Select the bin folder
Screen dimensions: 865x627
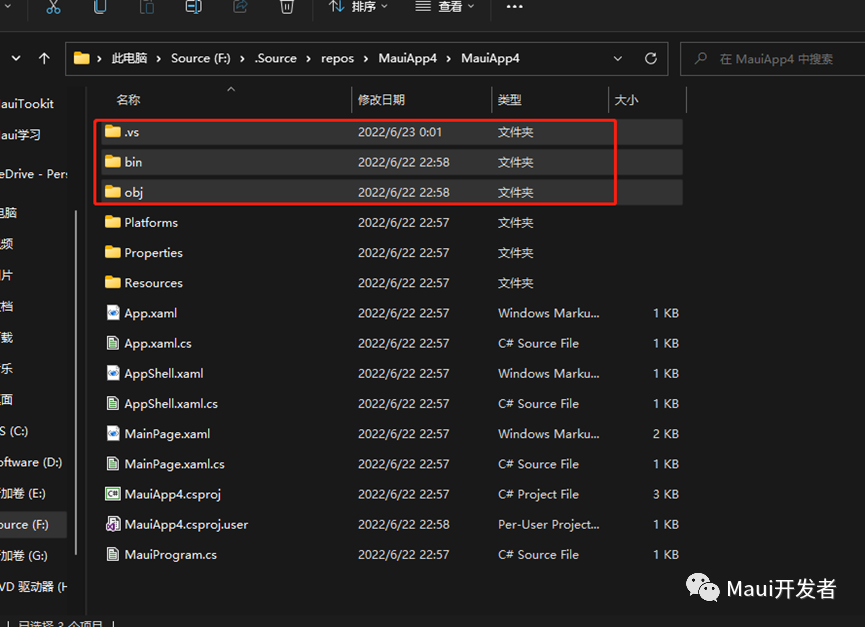[133, 162]
